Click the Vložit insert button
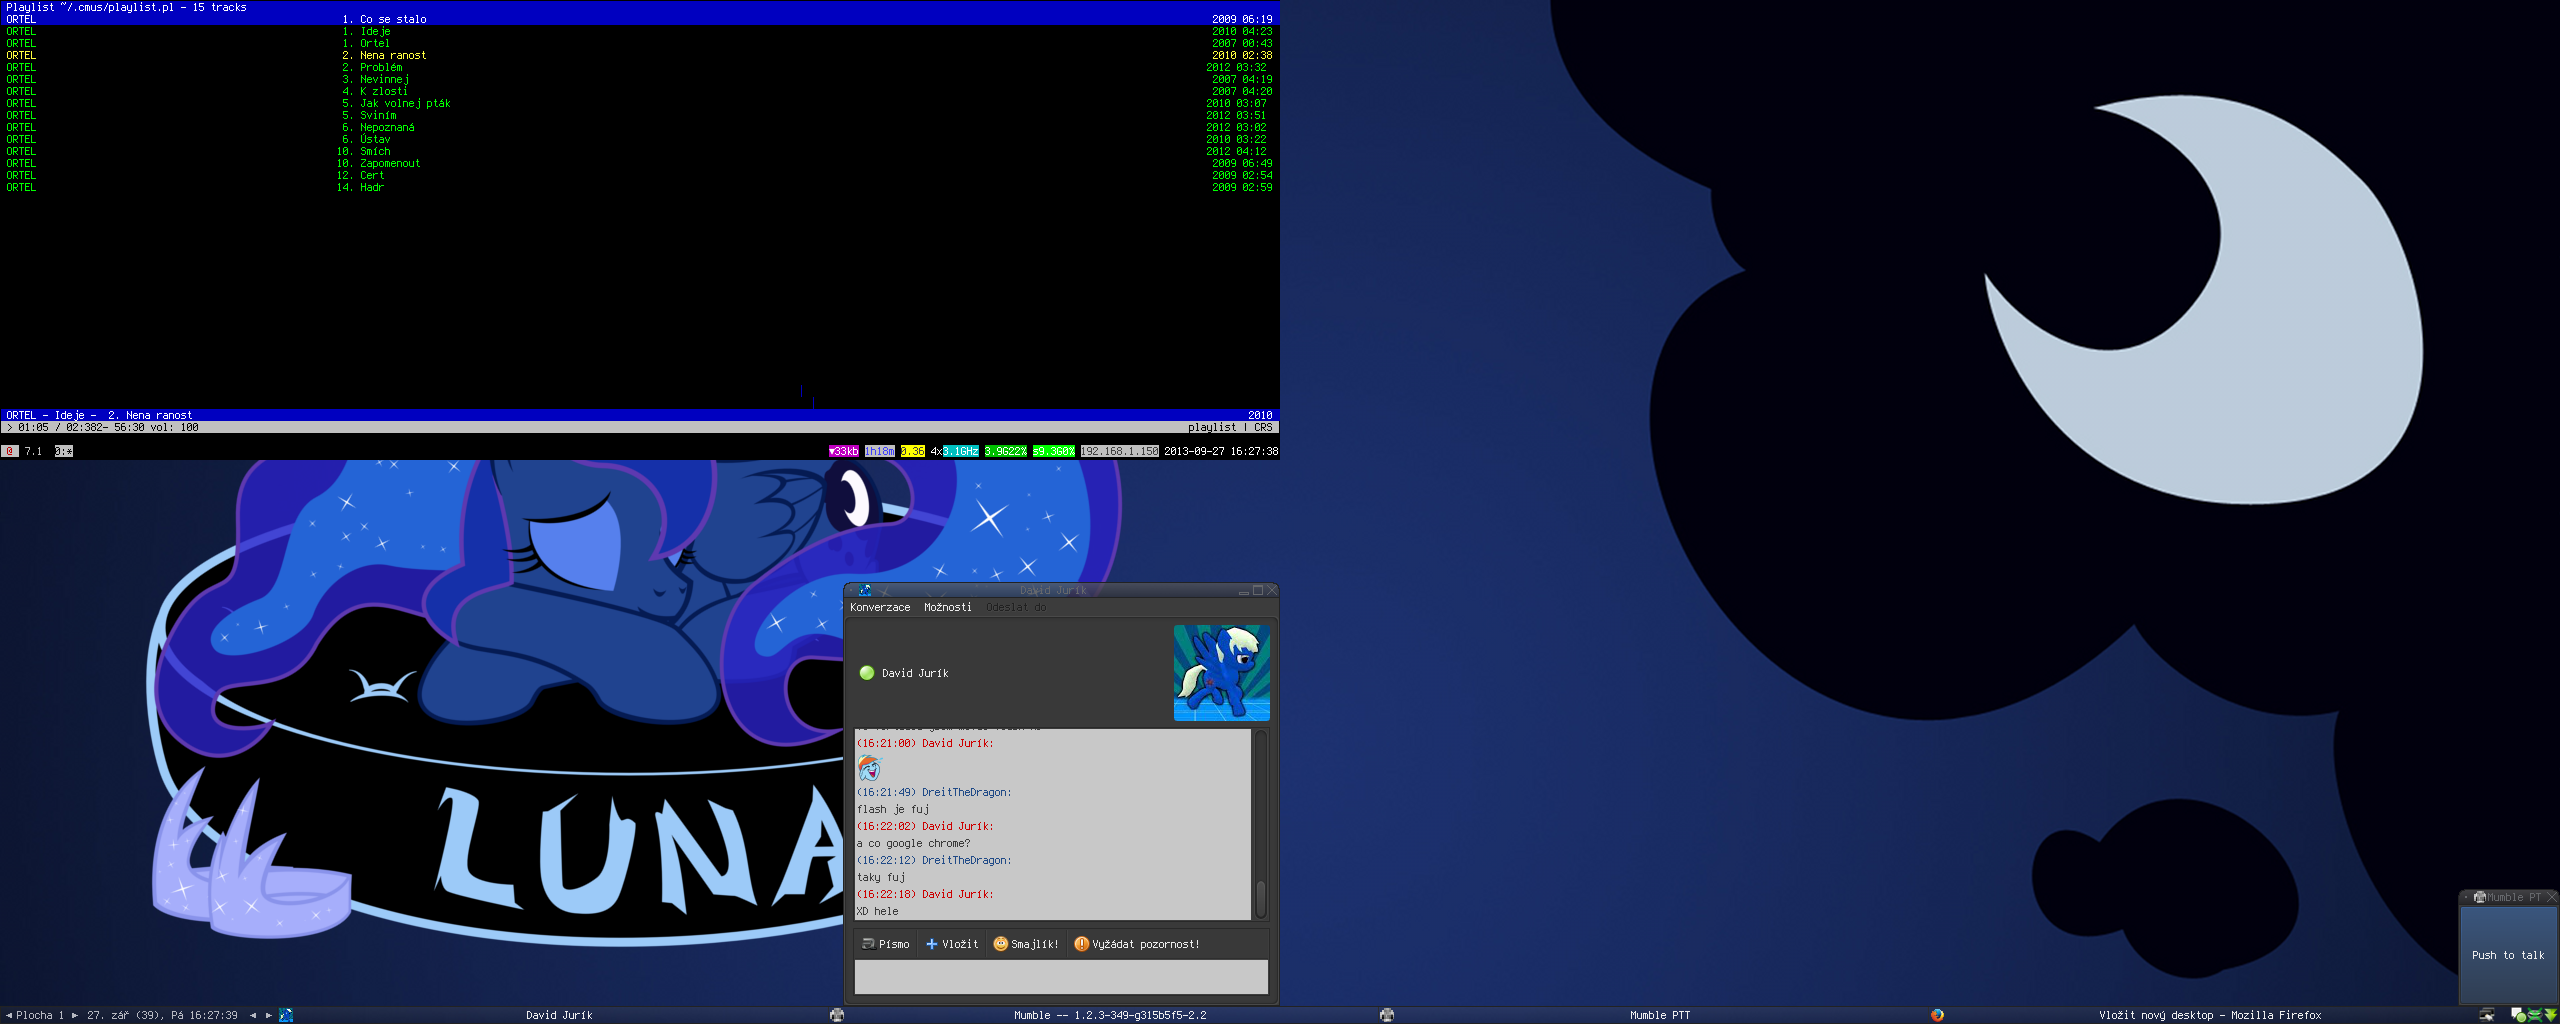Image resolution: width=2560 pixels, height=1024 pixels. [952, 944]
